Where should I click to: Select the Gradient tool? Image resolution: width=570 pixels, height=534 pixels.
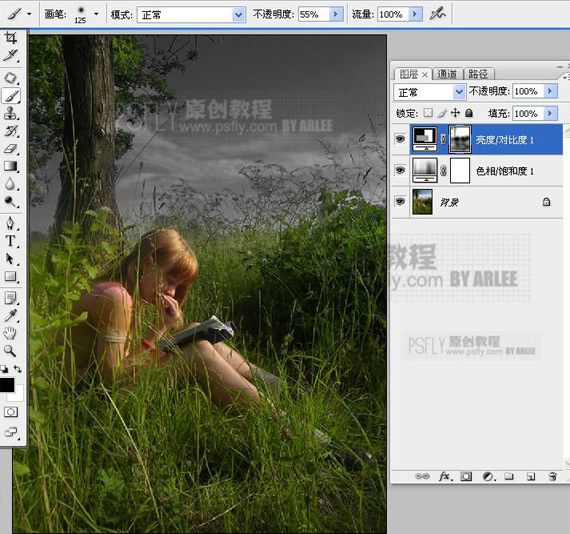11,166
